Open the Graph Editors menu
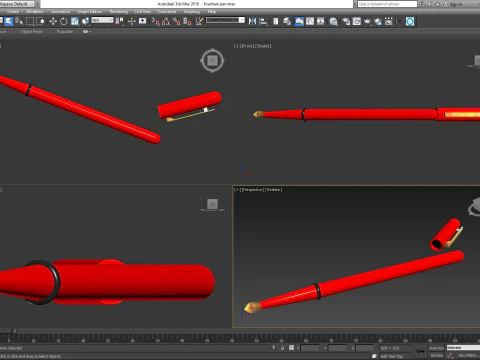 point(90,12)
